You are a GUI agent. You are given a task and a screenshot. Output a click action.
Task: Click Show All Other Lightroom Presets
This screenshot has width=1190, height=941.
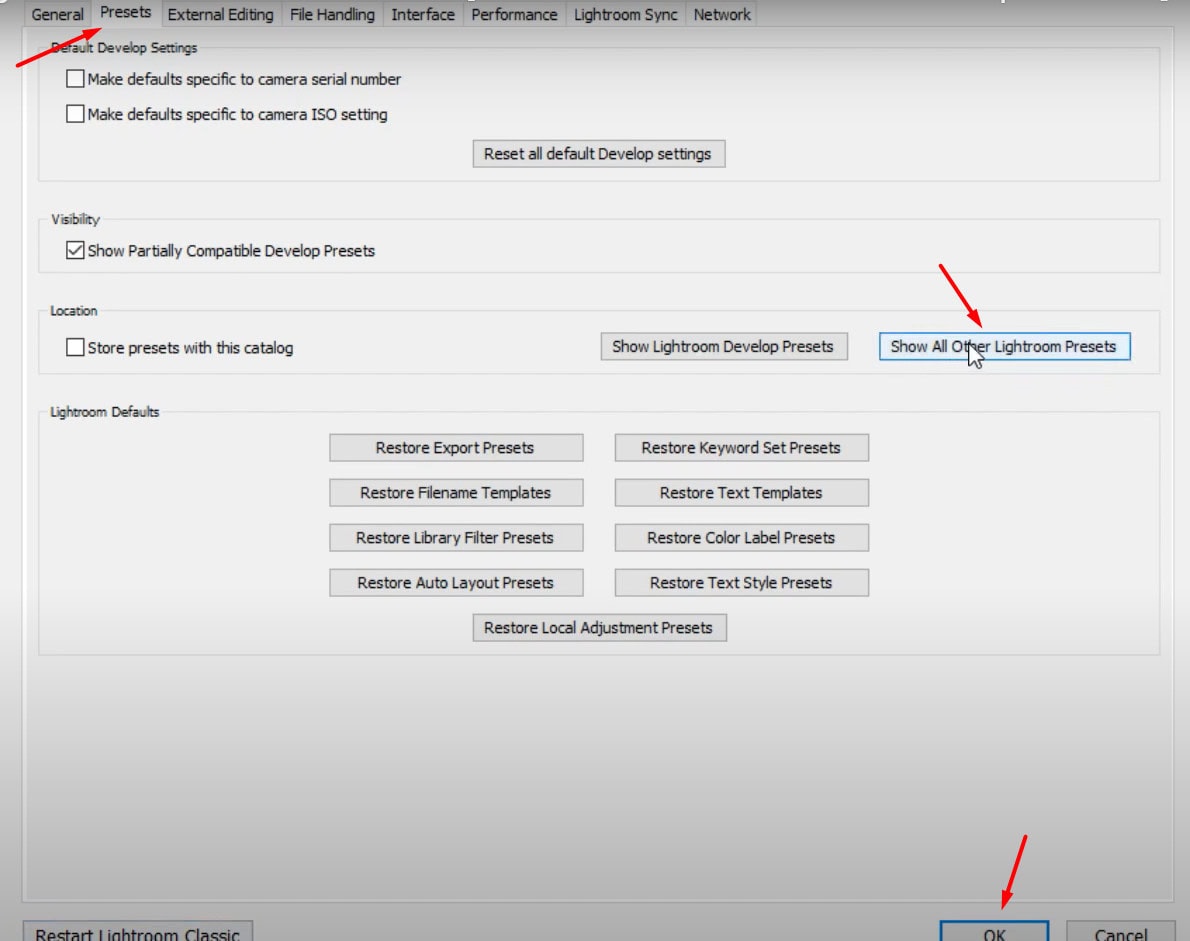(1004, 347)
